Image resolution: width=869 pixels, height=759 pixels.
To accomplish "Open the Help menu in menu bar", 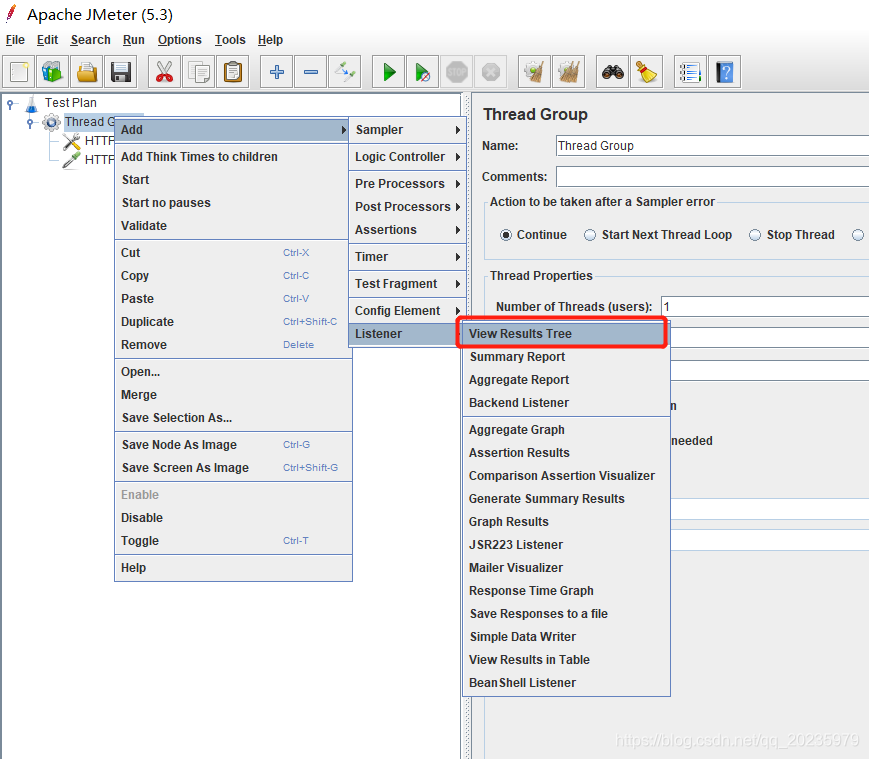I will 270,40.
